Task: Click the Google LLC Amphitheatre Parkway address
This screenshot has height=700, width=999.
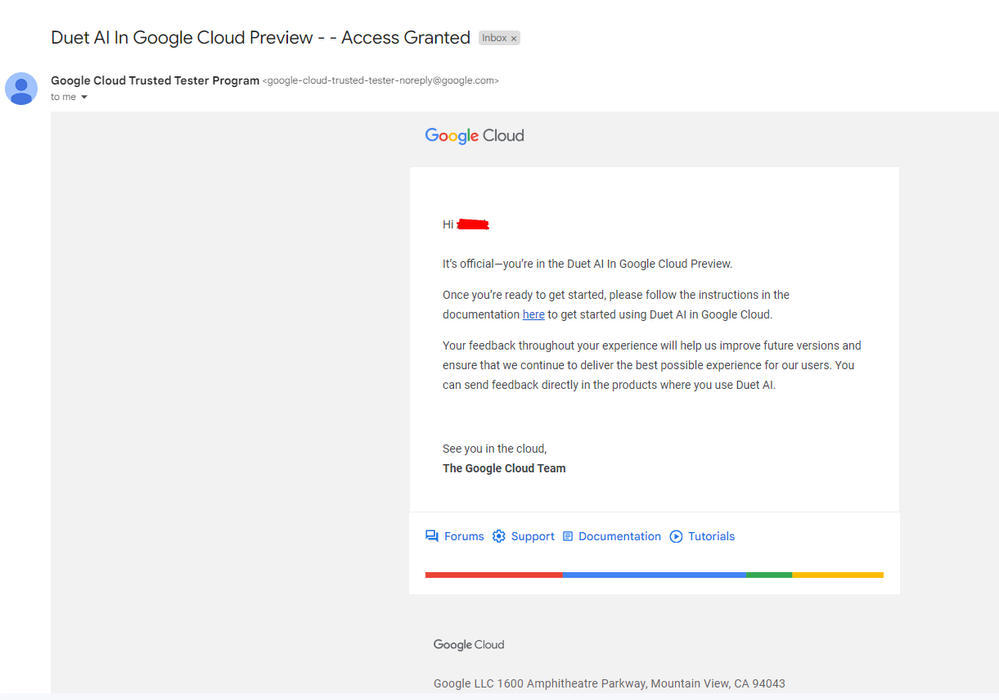Action: click(x=609, y=683)
